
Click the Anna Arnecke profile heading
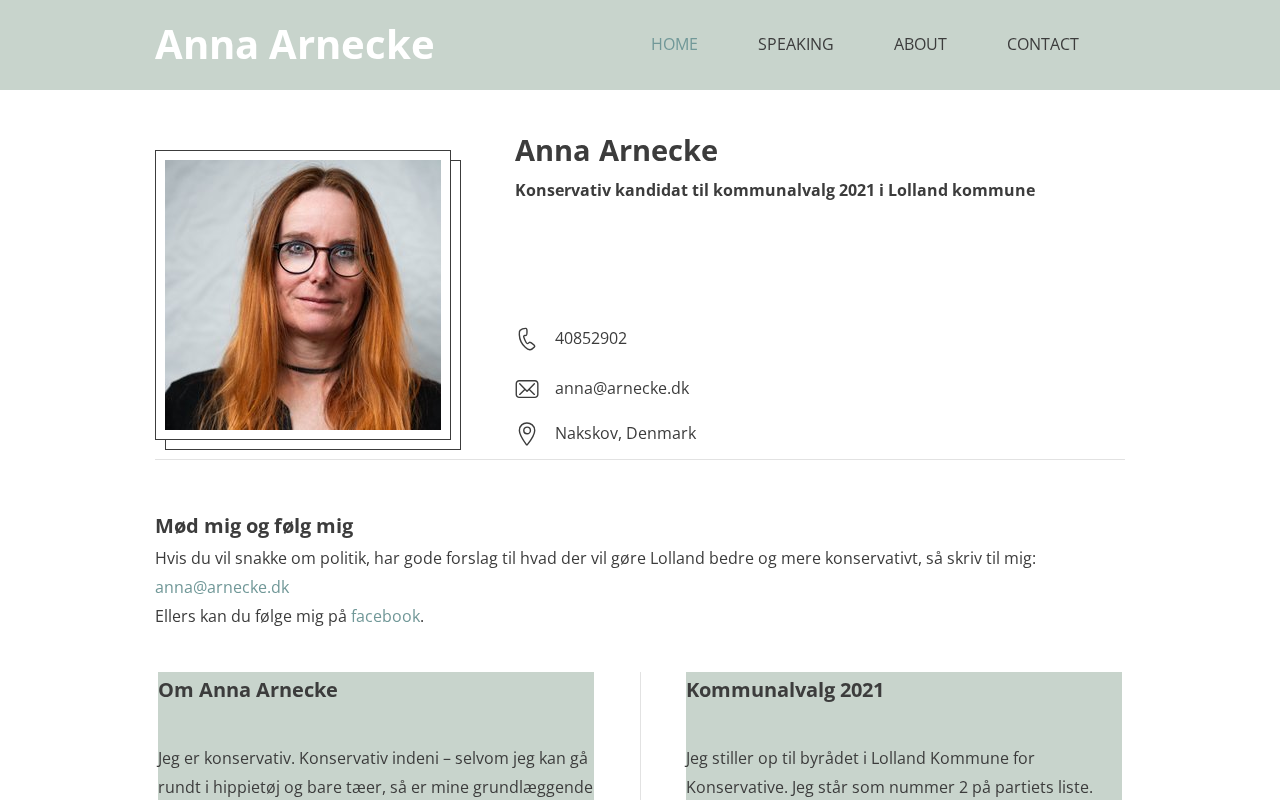(x=616, y=150)
